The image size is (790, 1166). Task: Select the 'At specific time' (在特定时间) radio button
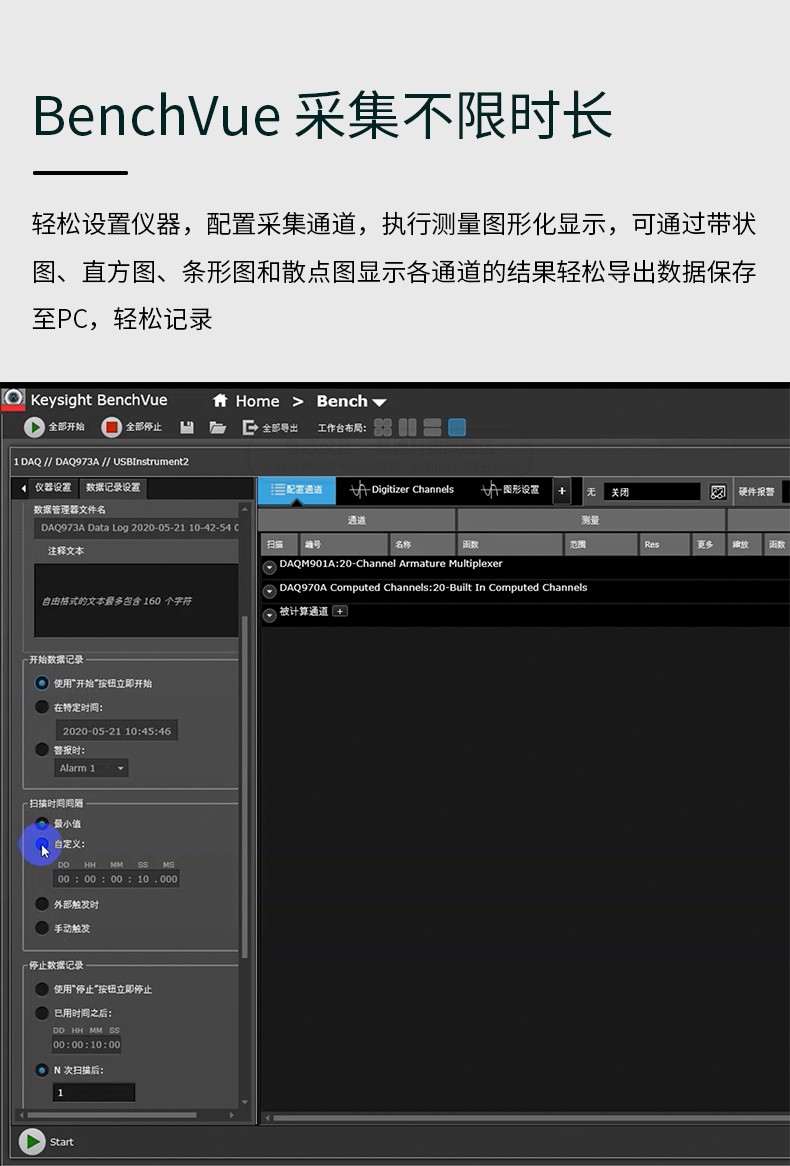point(42,707)
